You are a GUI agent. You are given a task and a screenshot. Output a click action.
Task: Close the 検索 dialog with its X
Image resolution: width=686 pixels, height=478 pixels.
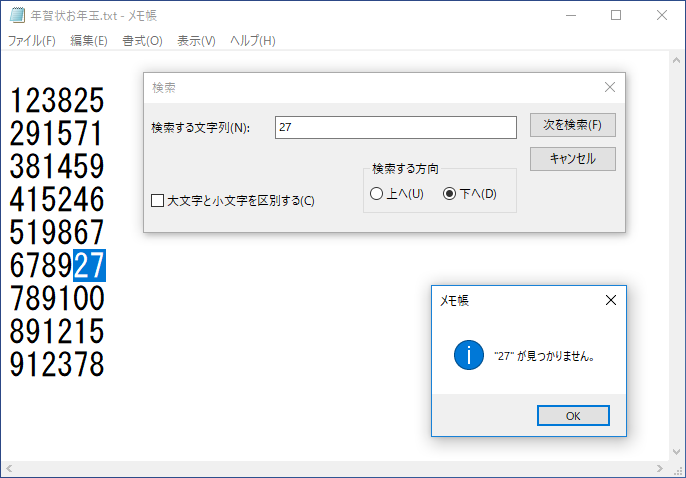[x=609, y=87]
